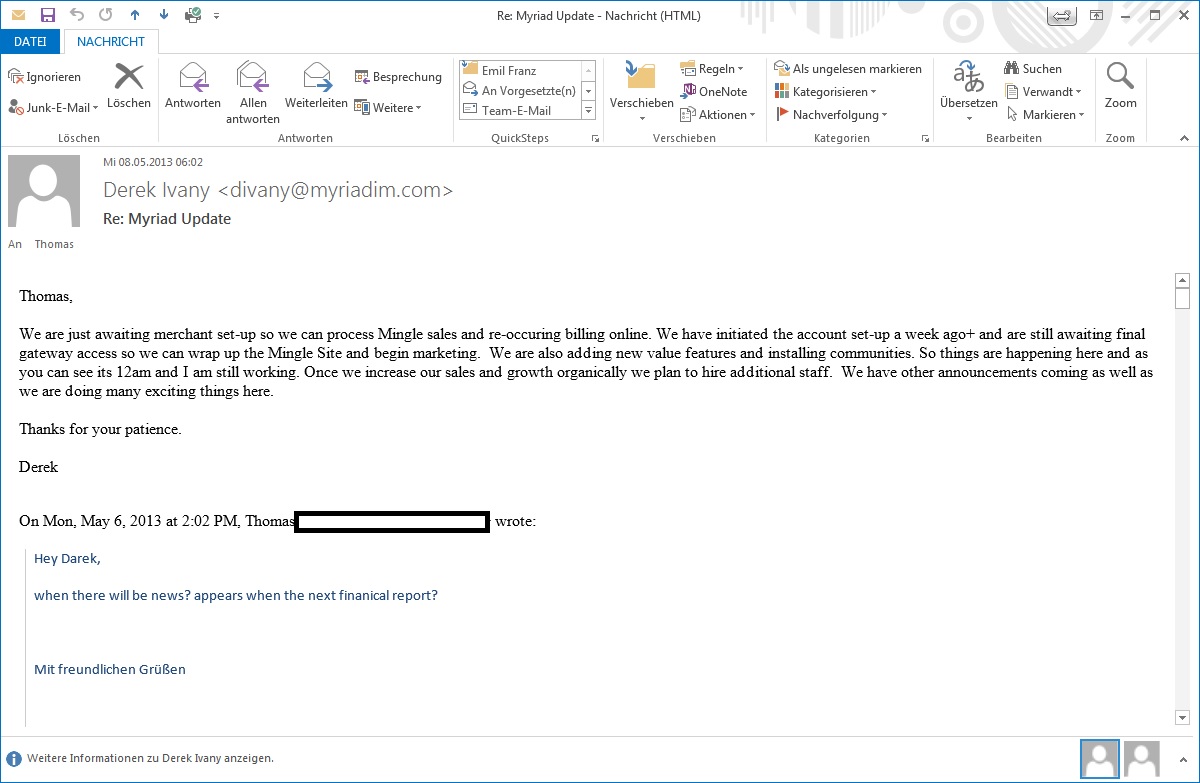This screenshot has width=1200, height=783.
Task: Show more information about Derek Ivany
Action: coord(140,758)
